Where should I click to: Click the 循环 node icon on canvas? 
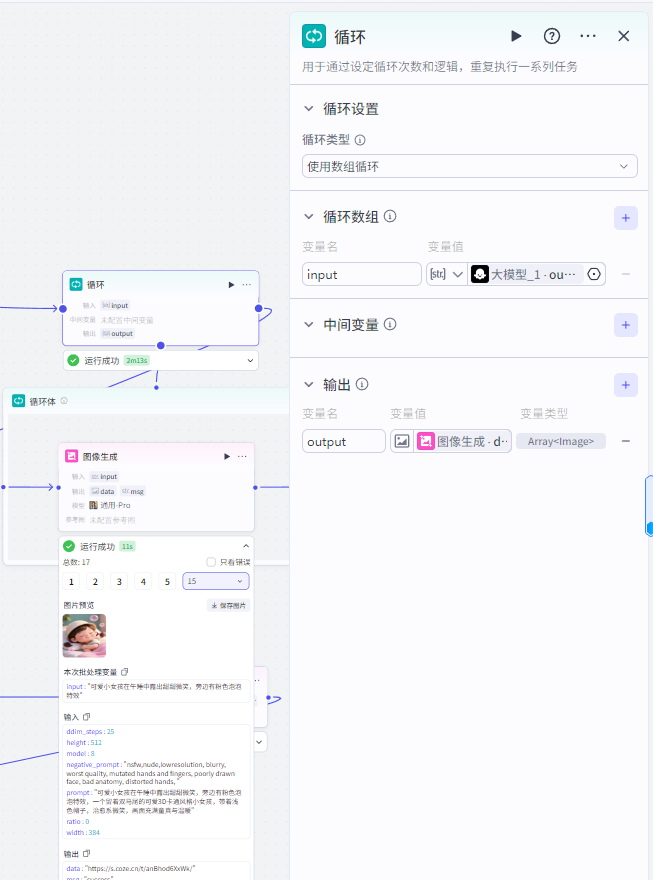tap(76, 284)
